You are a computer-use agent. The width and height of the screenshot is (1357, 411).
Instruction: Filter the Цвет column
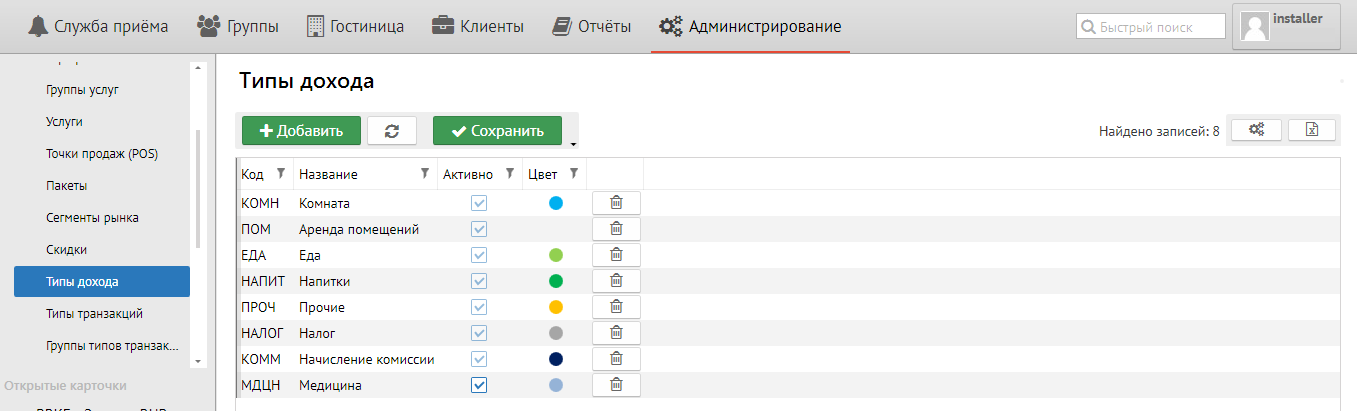pos(574,173)
